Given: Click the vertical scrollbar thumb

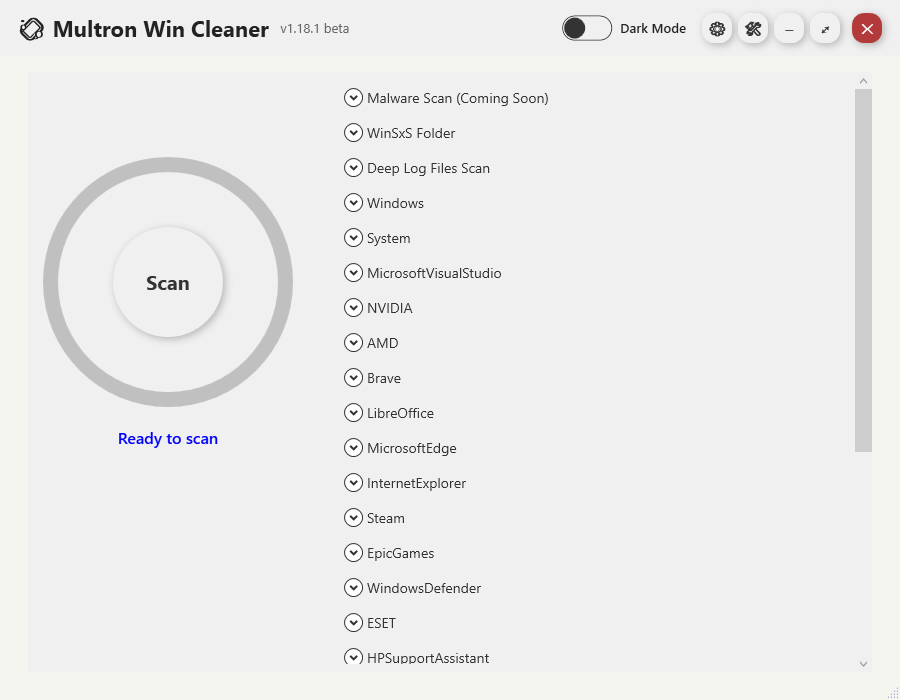Looking at the screenshot, I should point(863,270).
